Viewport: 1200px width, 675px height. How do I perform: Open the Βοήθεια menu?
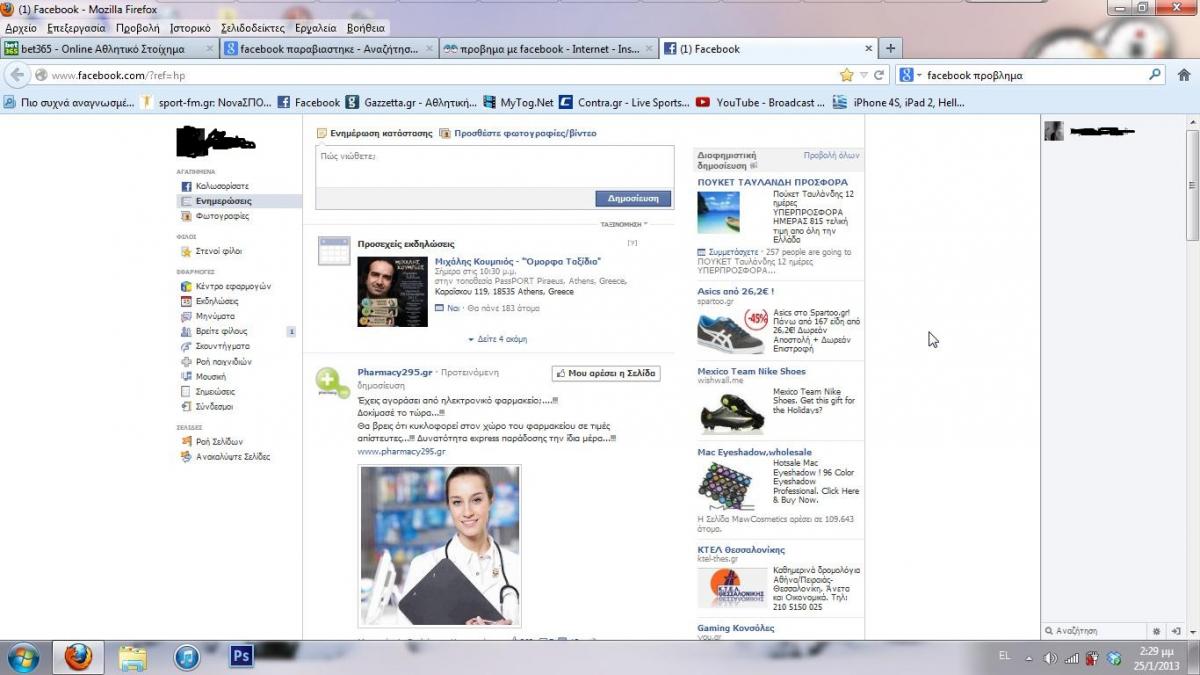click(x=365, y=28)
